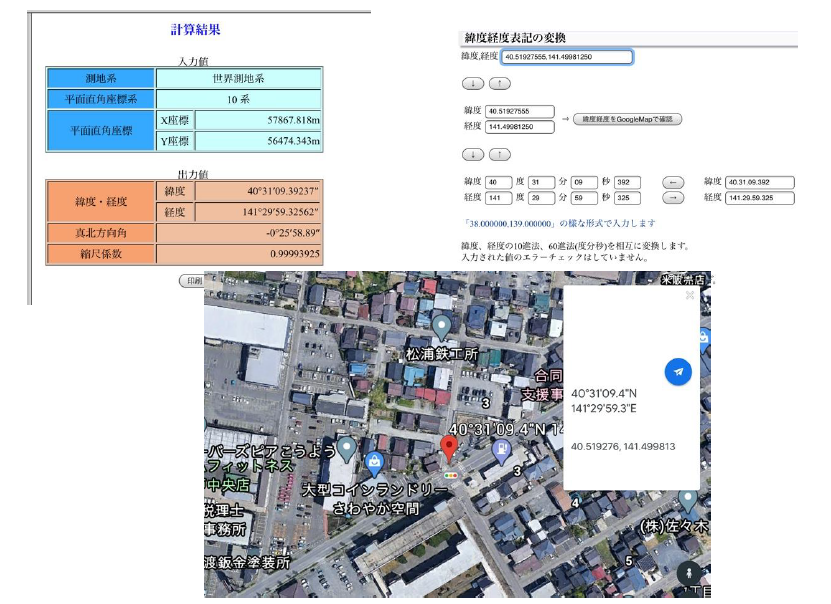Select the pin beside リバーズピアこうよう label
831x604 pixels.
[x=346, y=449]
